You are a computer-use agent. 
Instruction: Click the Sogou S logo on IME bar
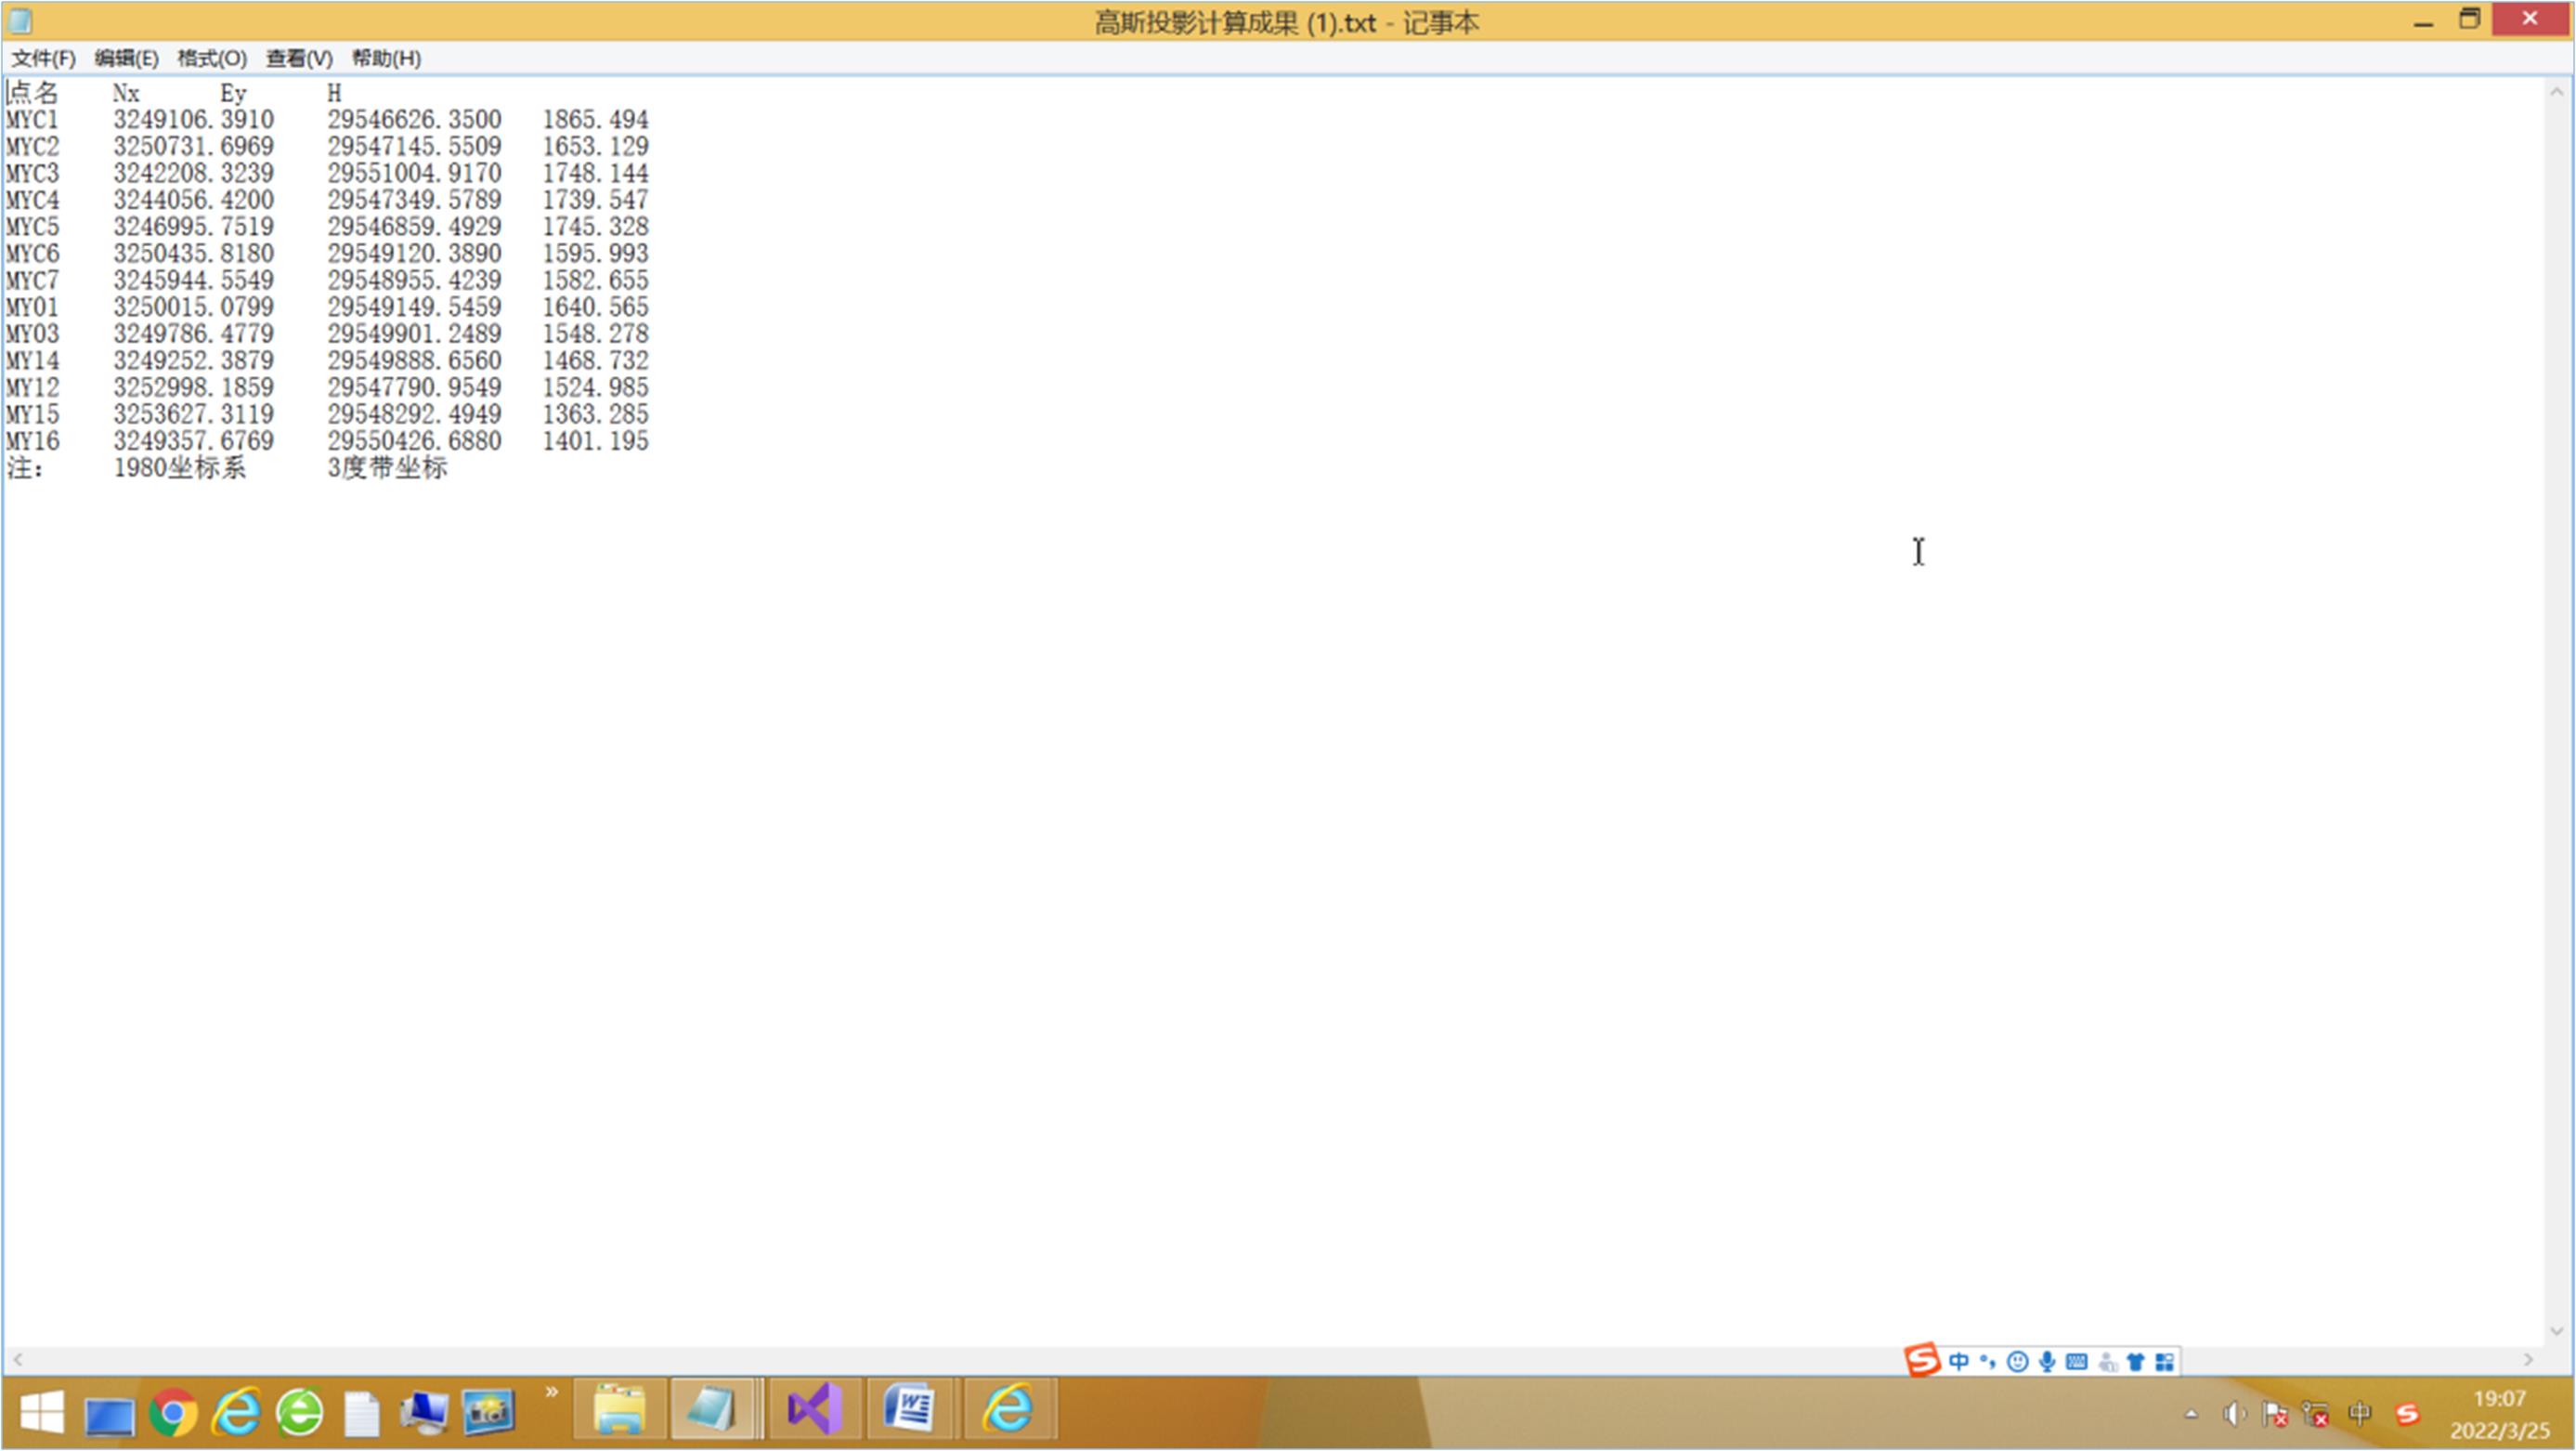tap(1922, 1361)
